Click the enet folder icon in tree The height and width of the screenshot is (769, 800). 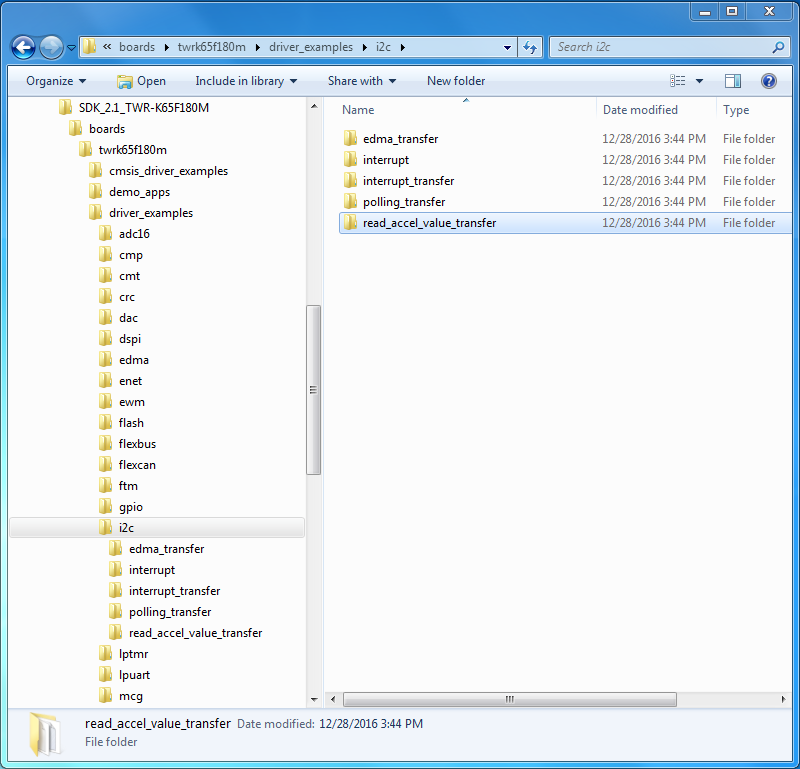(x=106, y=381)
